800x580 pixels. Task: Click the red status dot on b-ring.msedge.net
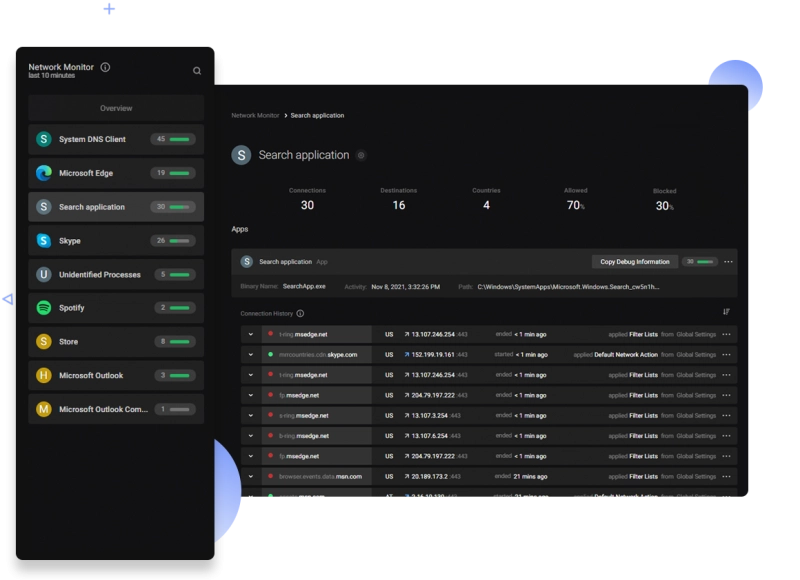pyautogui.click(x=270, y=436)
